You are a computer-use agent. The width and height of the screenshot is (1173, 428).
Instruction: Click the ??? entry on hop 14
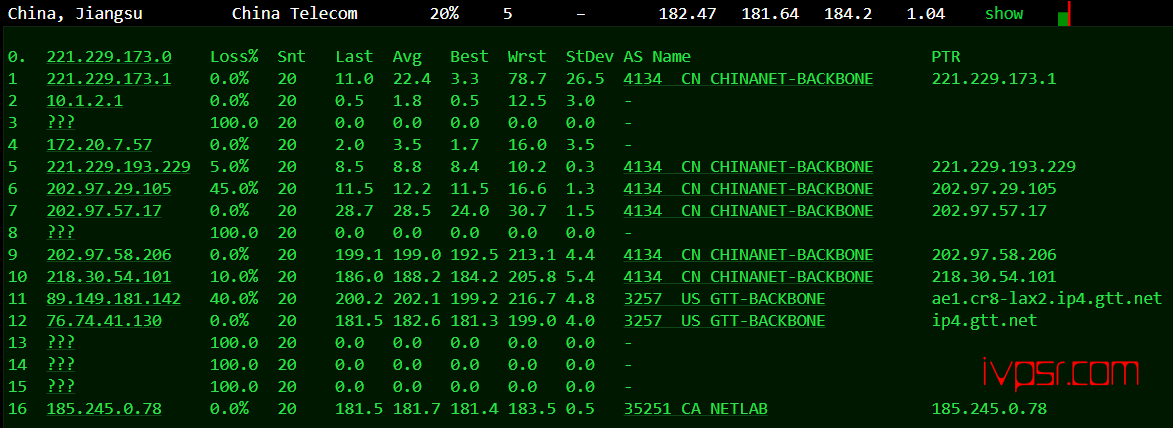(61, 365)
